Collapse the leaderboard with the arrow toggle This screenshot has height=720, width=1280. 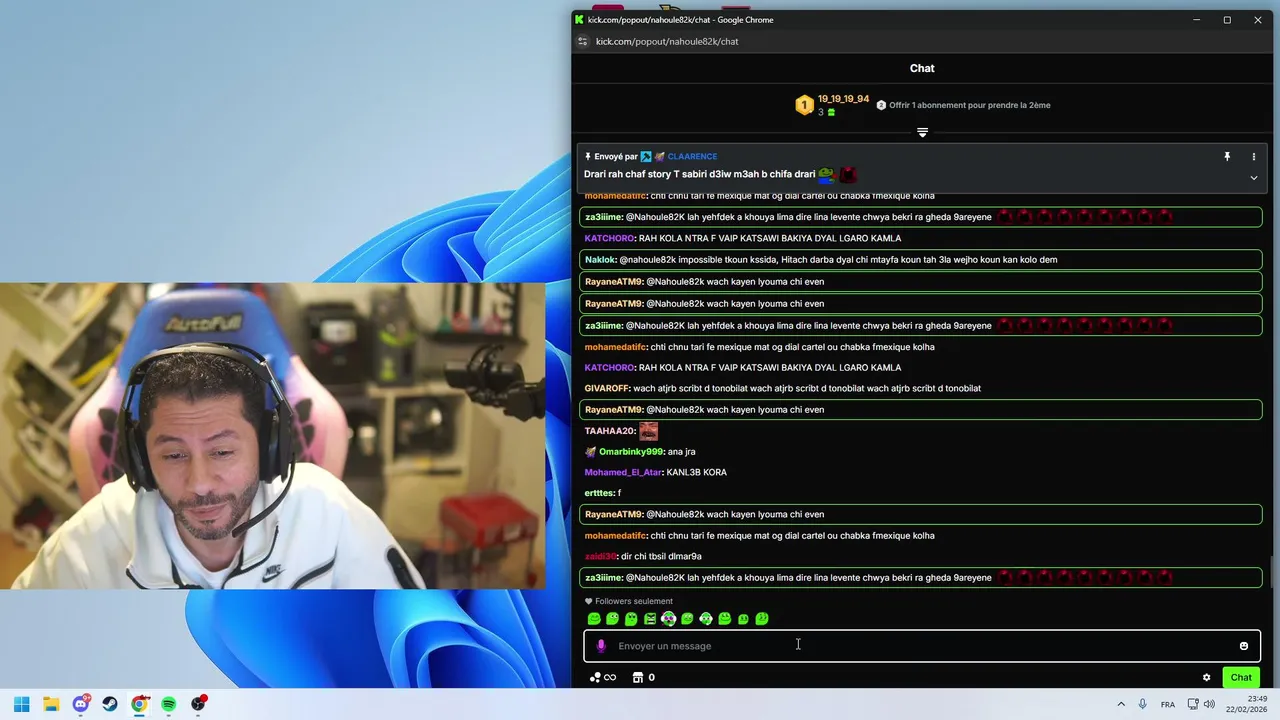point(922,132)
